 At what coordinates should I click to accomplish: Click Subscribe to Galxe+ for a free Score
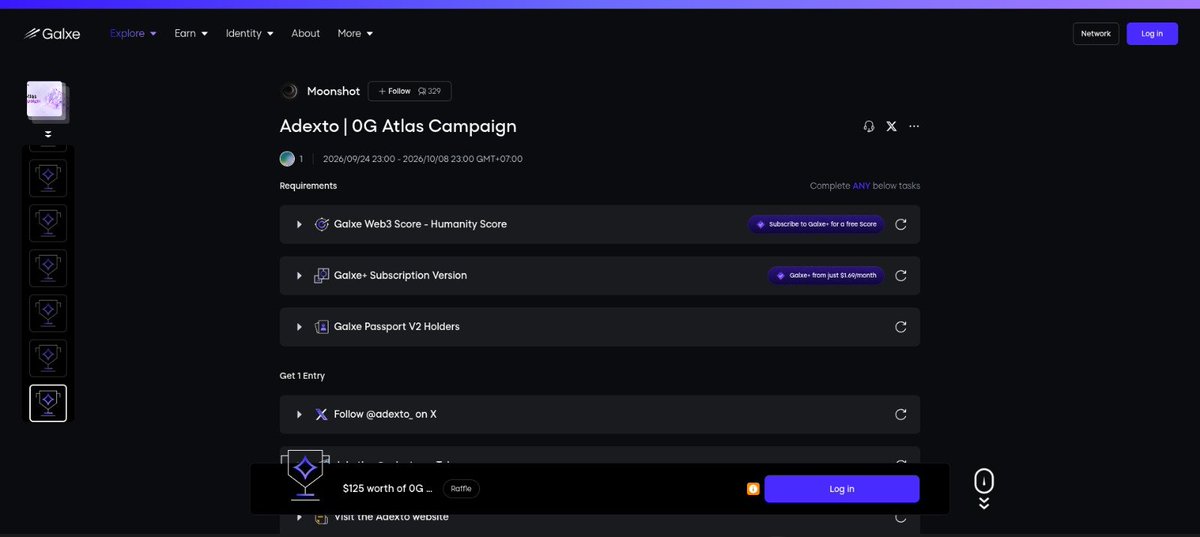pos(816,224)
